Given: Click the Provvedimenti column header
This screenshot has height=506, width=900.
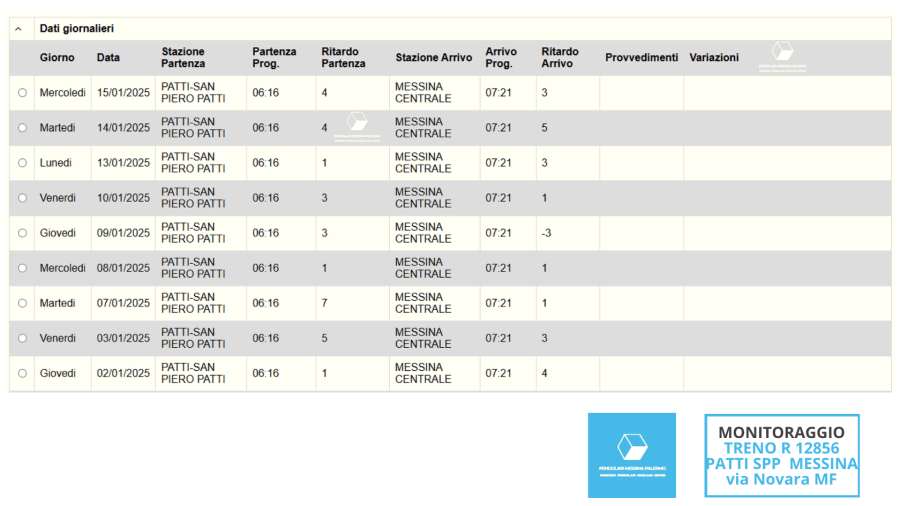Looking at the screenshot, I should click(641, 58).
